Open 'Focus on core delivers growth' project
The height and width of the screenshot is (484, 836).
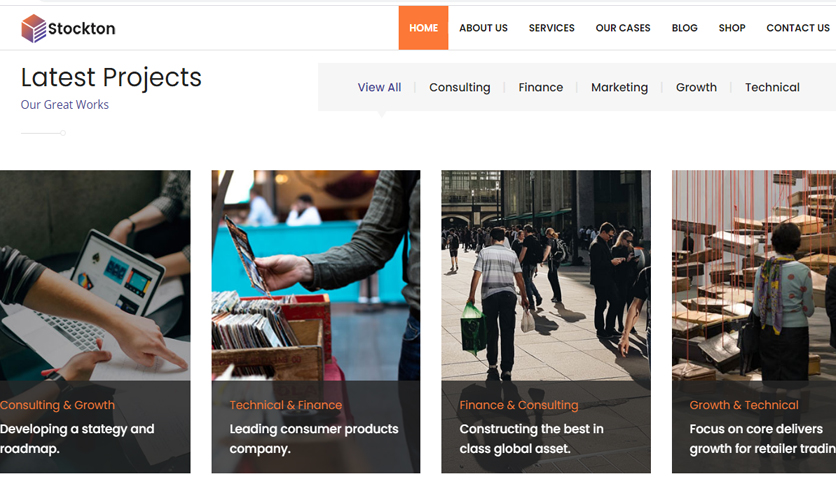(x=762, y=439)
